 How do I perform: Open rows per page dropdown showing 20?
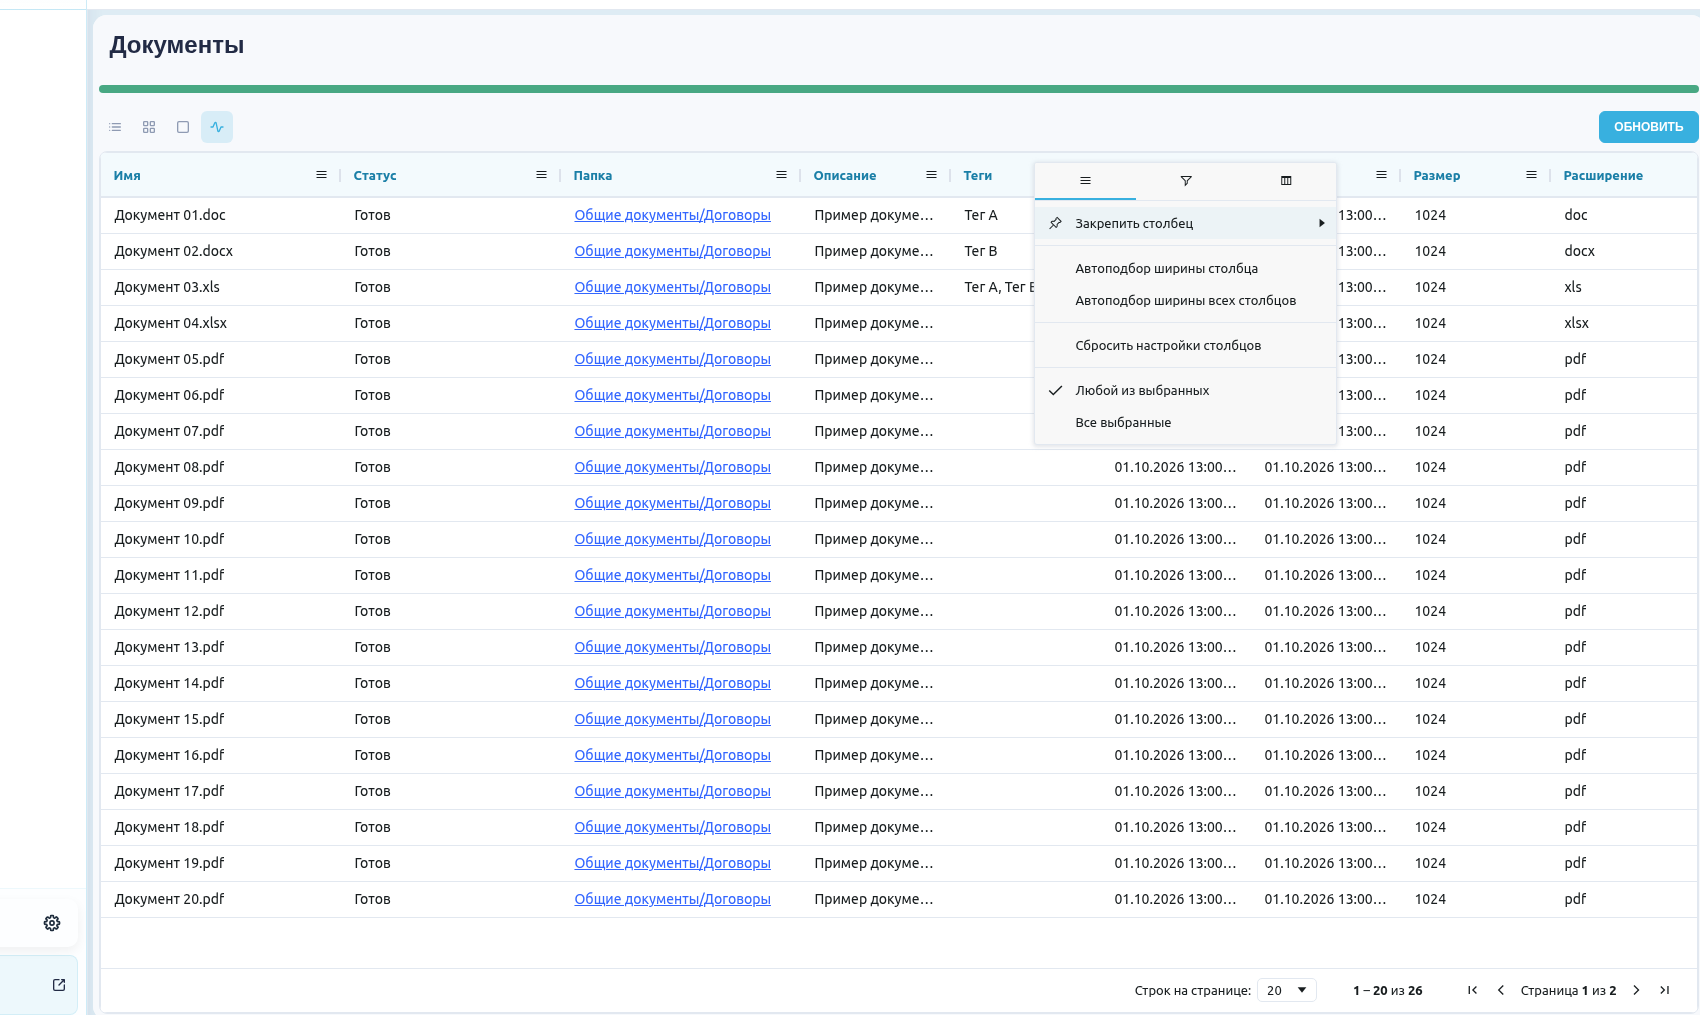(x=1287, y=990)
